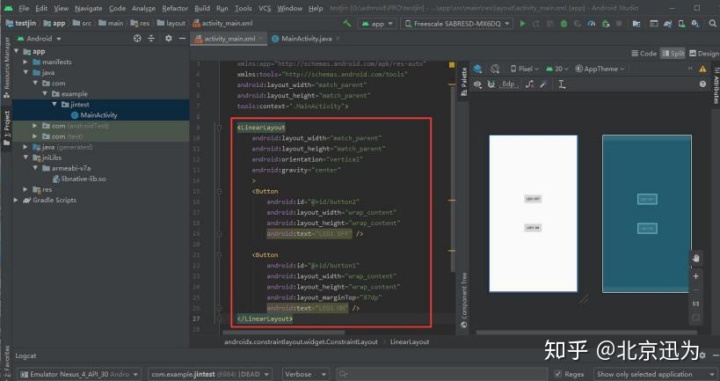Select the activity_main.xml editor tab
Image resolution: width=720 pixels, height=381 pixels.
(x=229, y=39)
